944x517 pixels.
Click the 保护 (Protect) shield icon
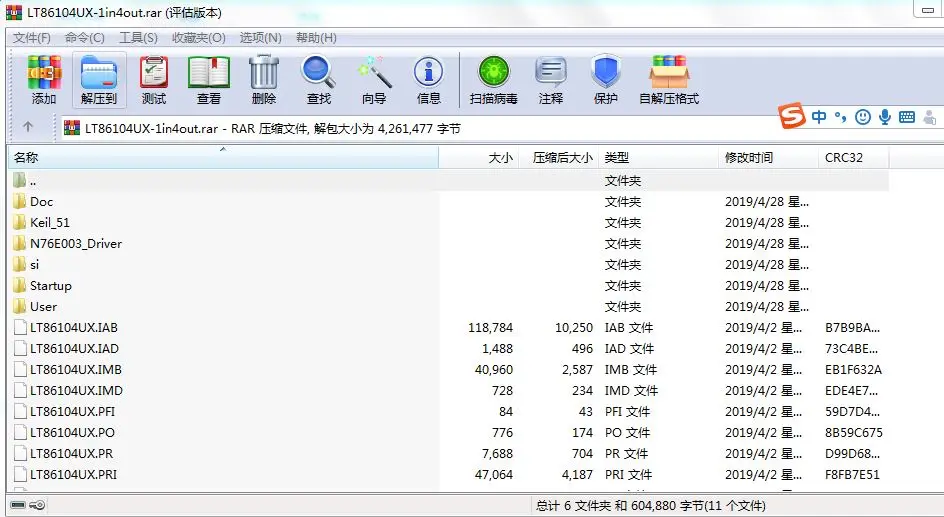(x=606, y=80)
